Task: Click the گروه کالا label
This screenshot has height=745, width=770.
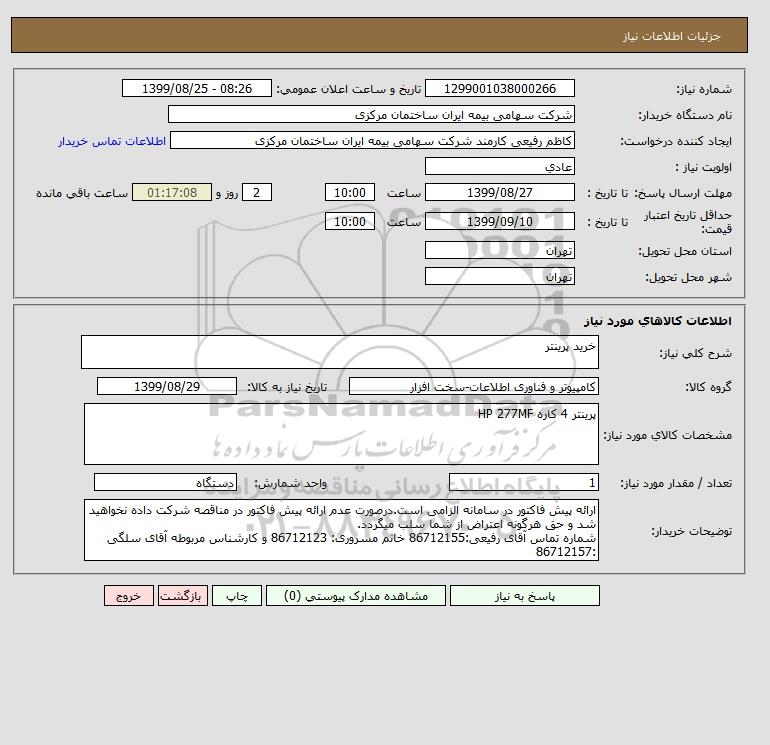Action: pos(709,387)
